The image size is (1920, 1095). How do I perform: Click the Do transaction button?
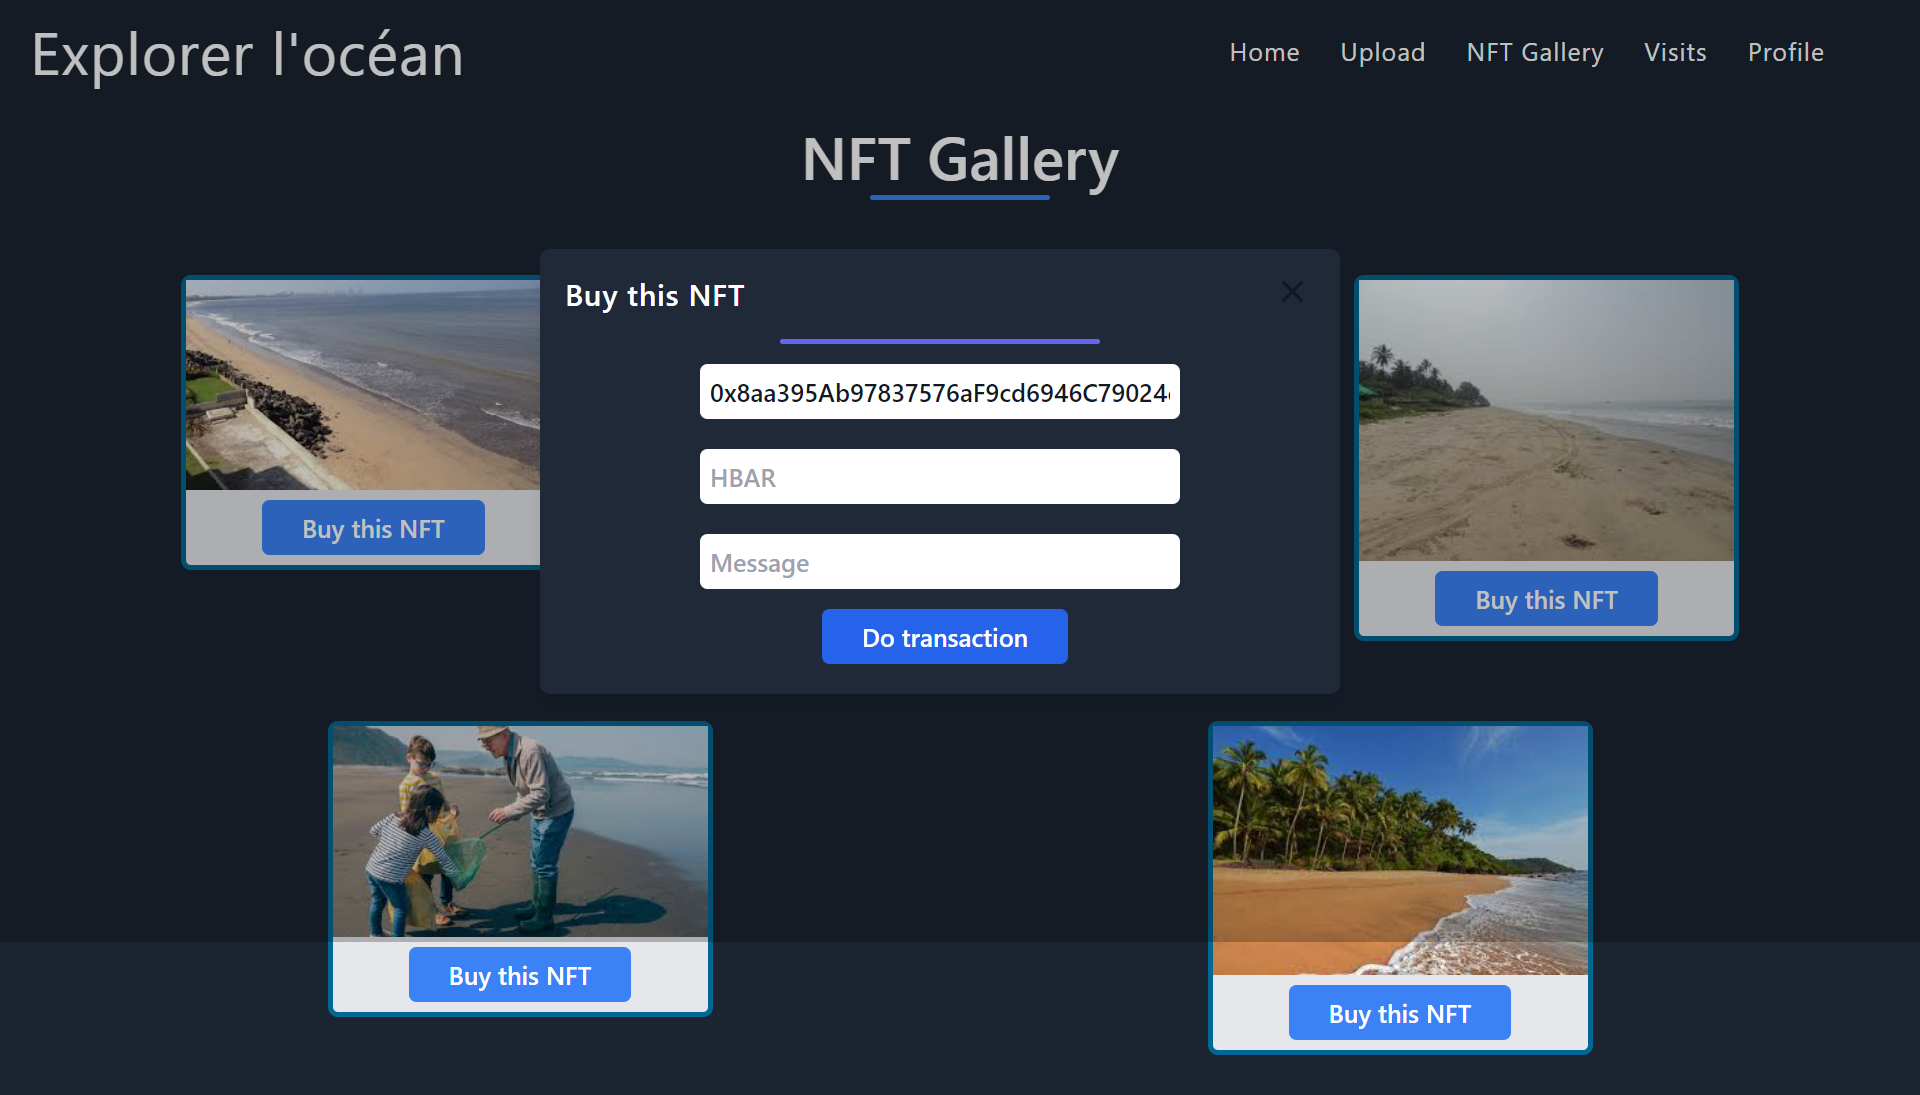coord(944,637)
